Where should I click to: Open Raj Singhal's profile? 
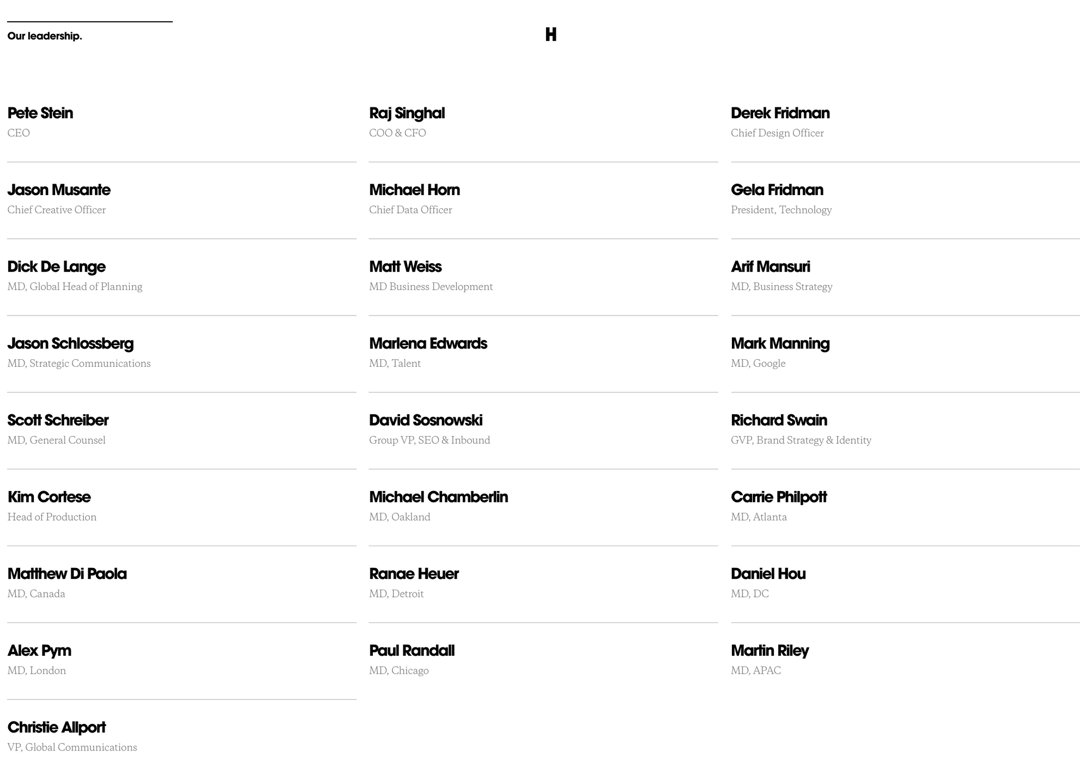407,113
